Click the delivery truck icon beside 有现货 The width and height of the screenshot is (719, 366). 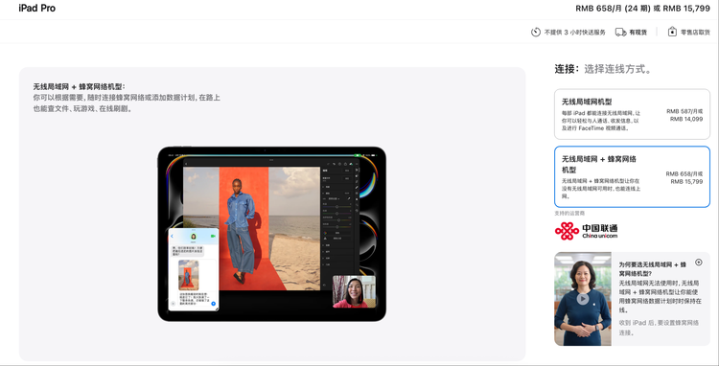coord(620,32)
